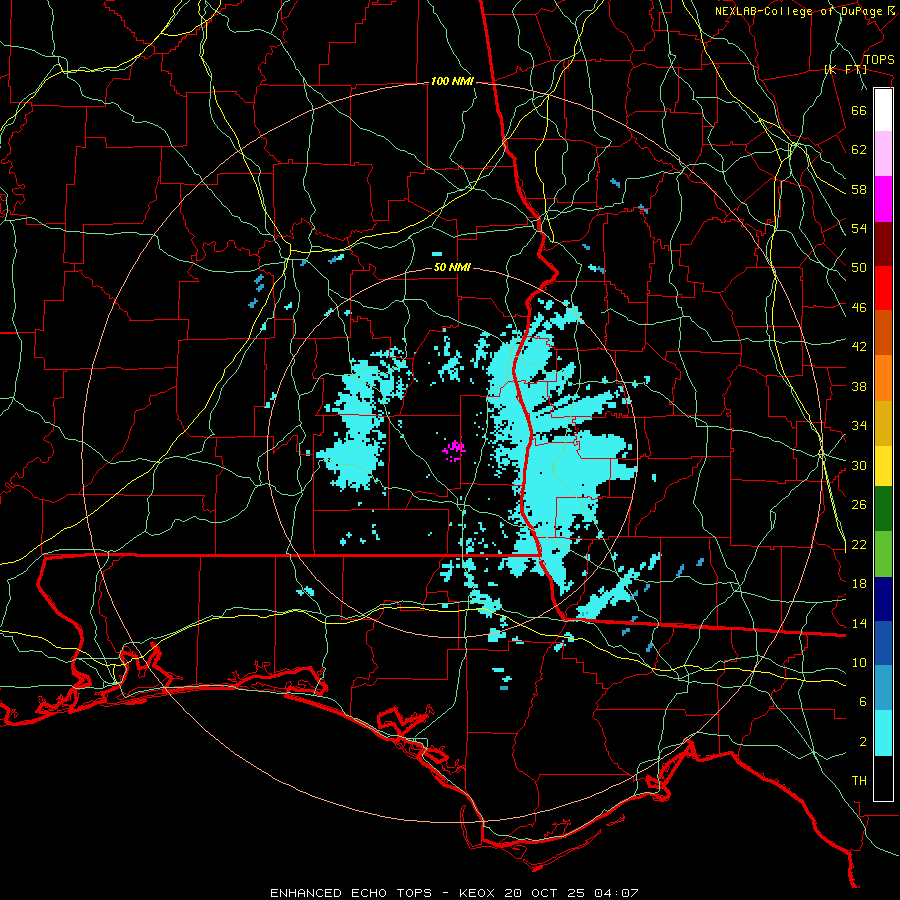Viewport: 900px width, 900px height.
Task: Click the white swatch in the tops legend
Action: point(883,110)
